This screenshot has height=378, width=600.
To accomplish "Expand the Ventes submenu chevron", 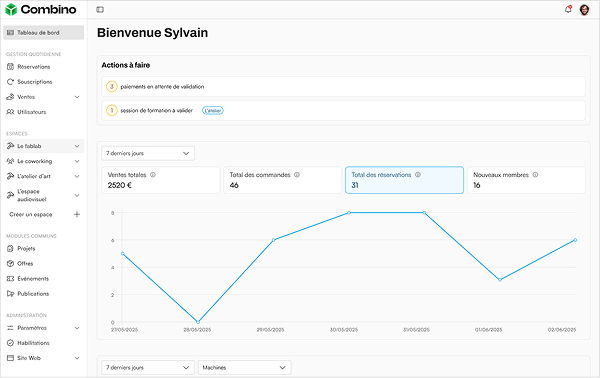I will 77,97.
